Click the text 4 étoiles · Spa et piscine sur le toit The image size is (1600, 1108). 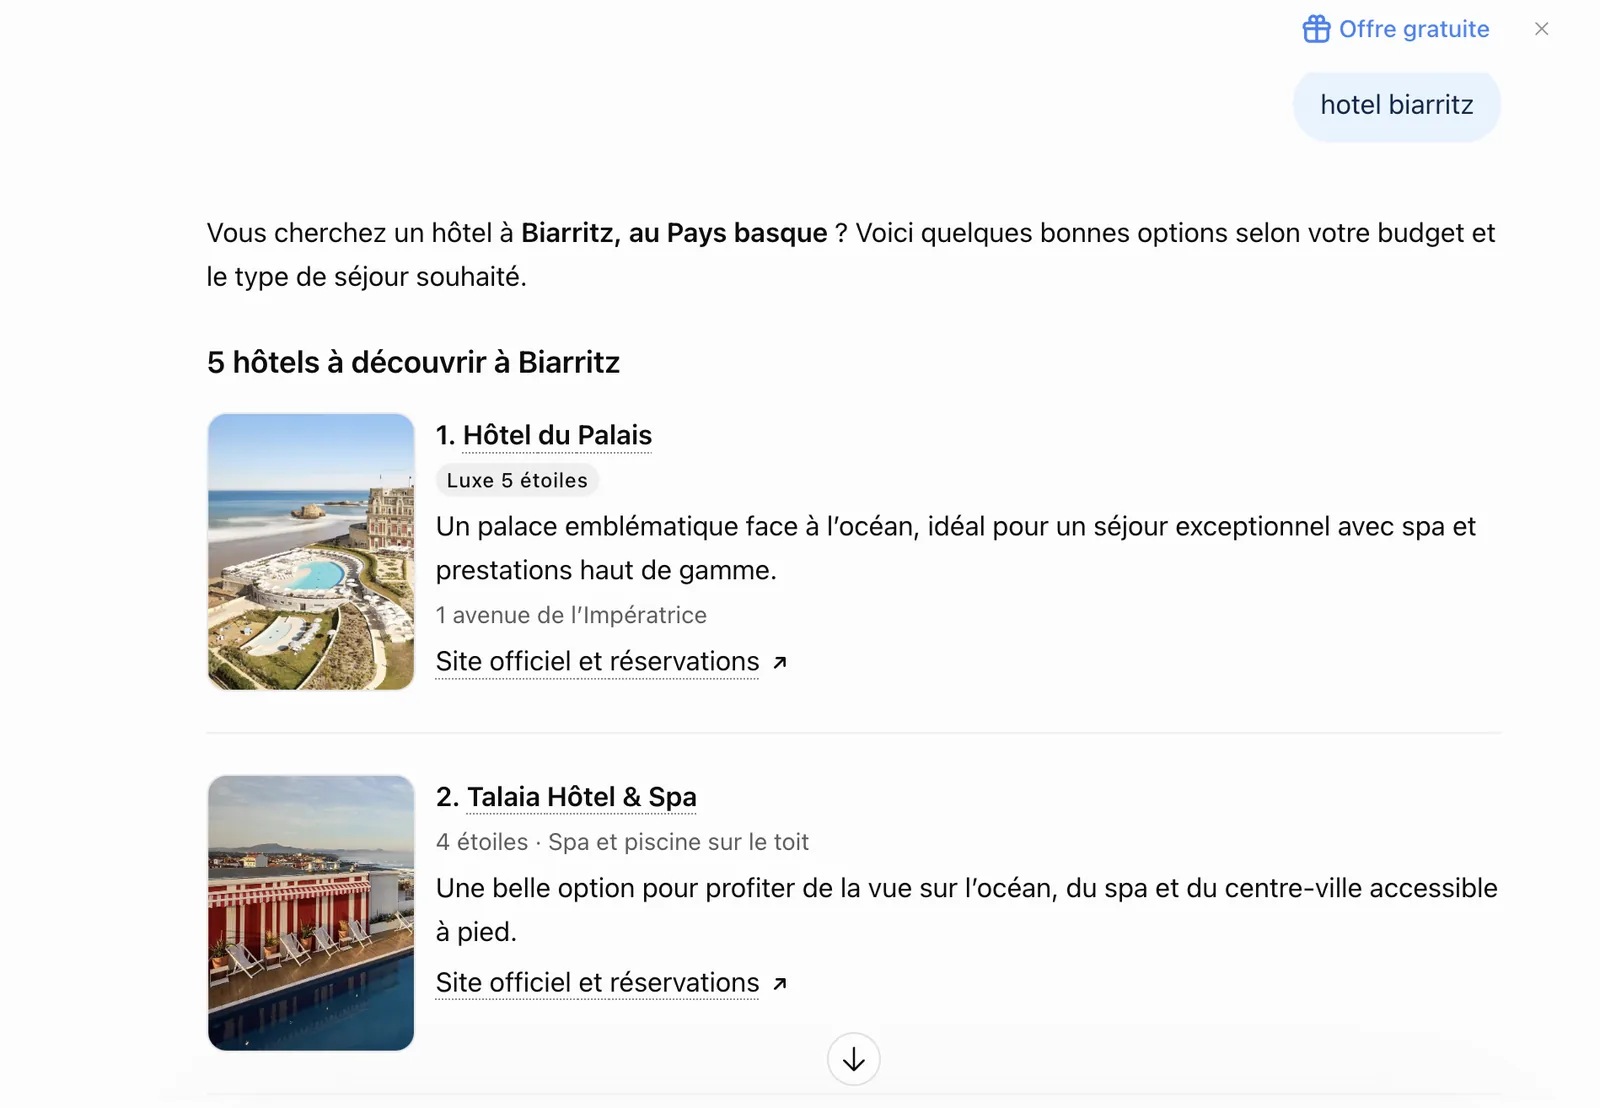[622, 842]
